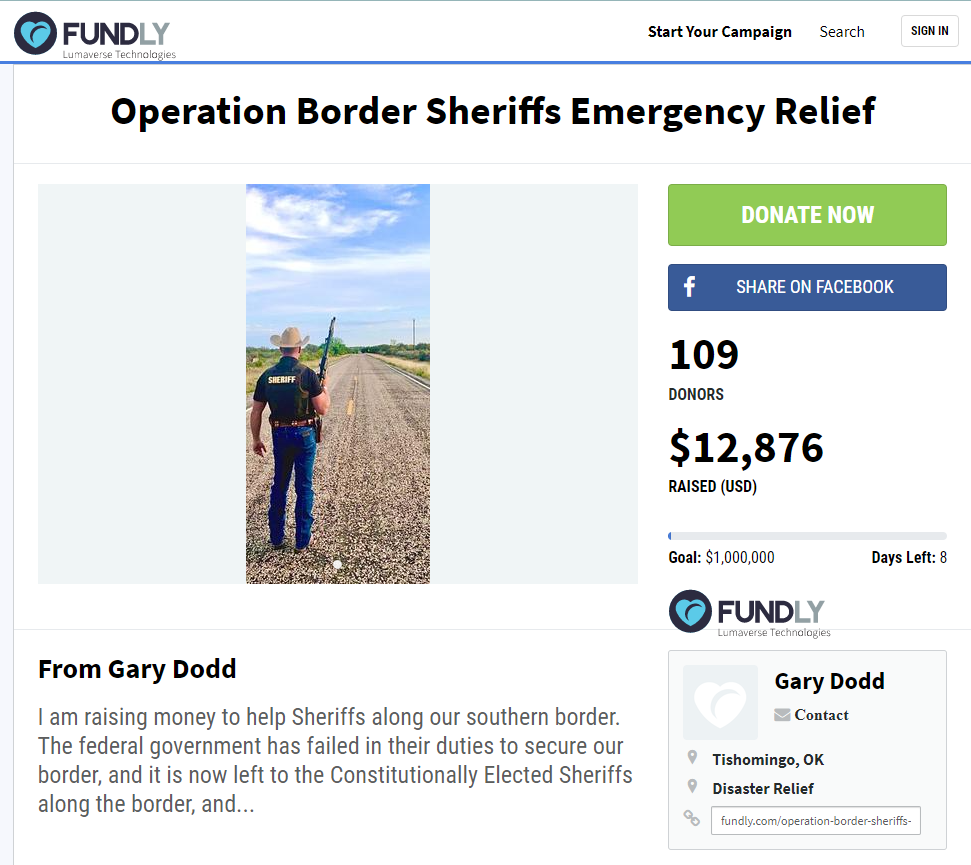Click the sheriff campaign photo
Viewport: 971px width, 865px height.
(337, 384)
